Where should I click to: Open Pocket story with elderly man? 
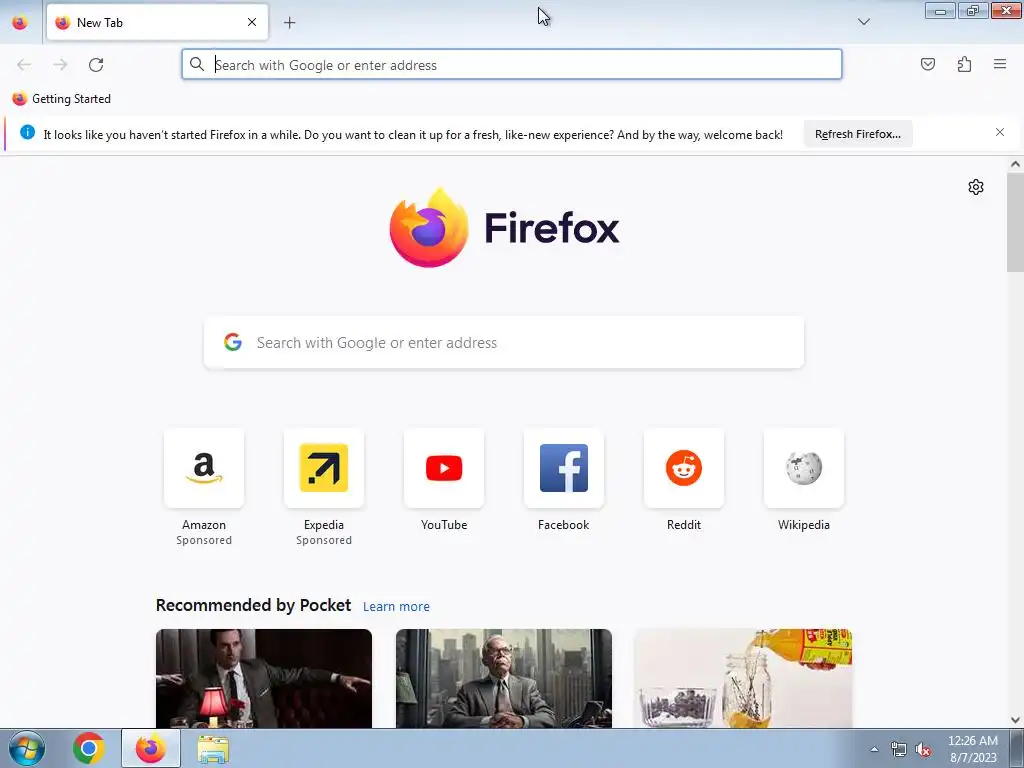tap(504, 678)
